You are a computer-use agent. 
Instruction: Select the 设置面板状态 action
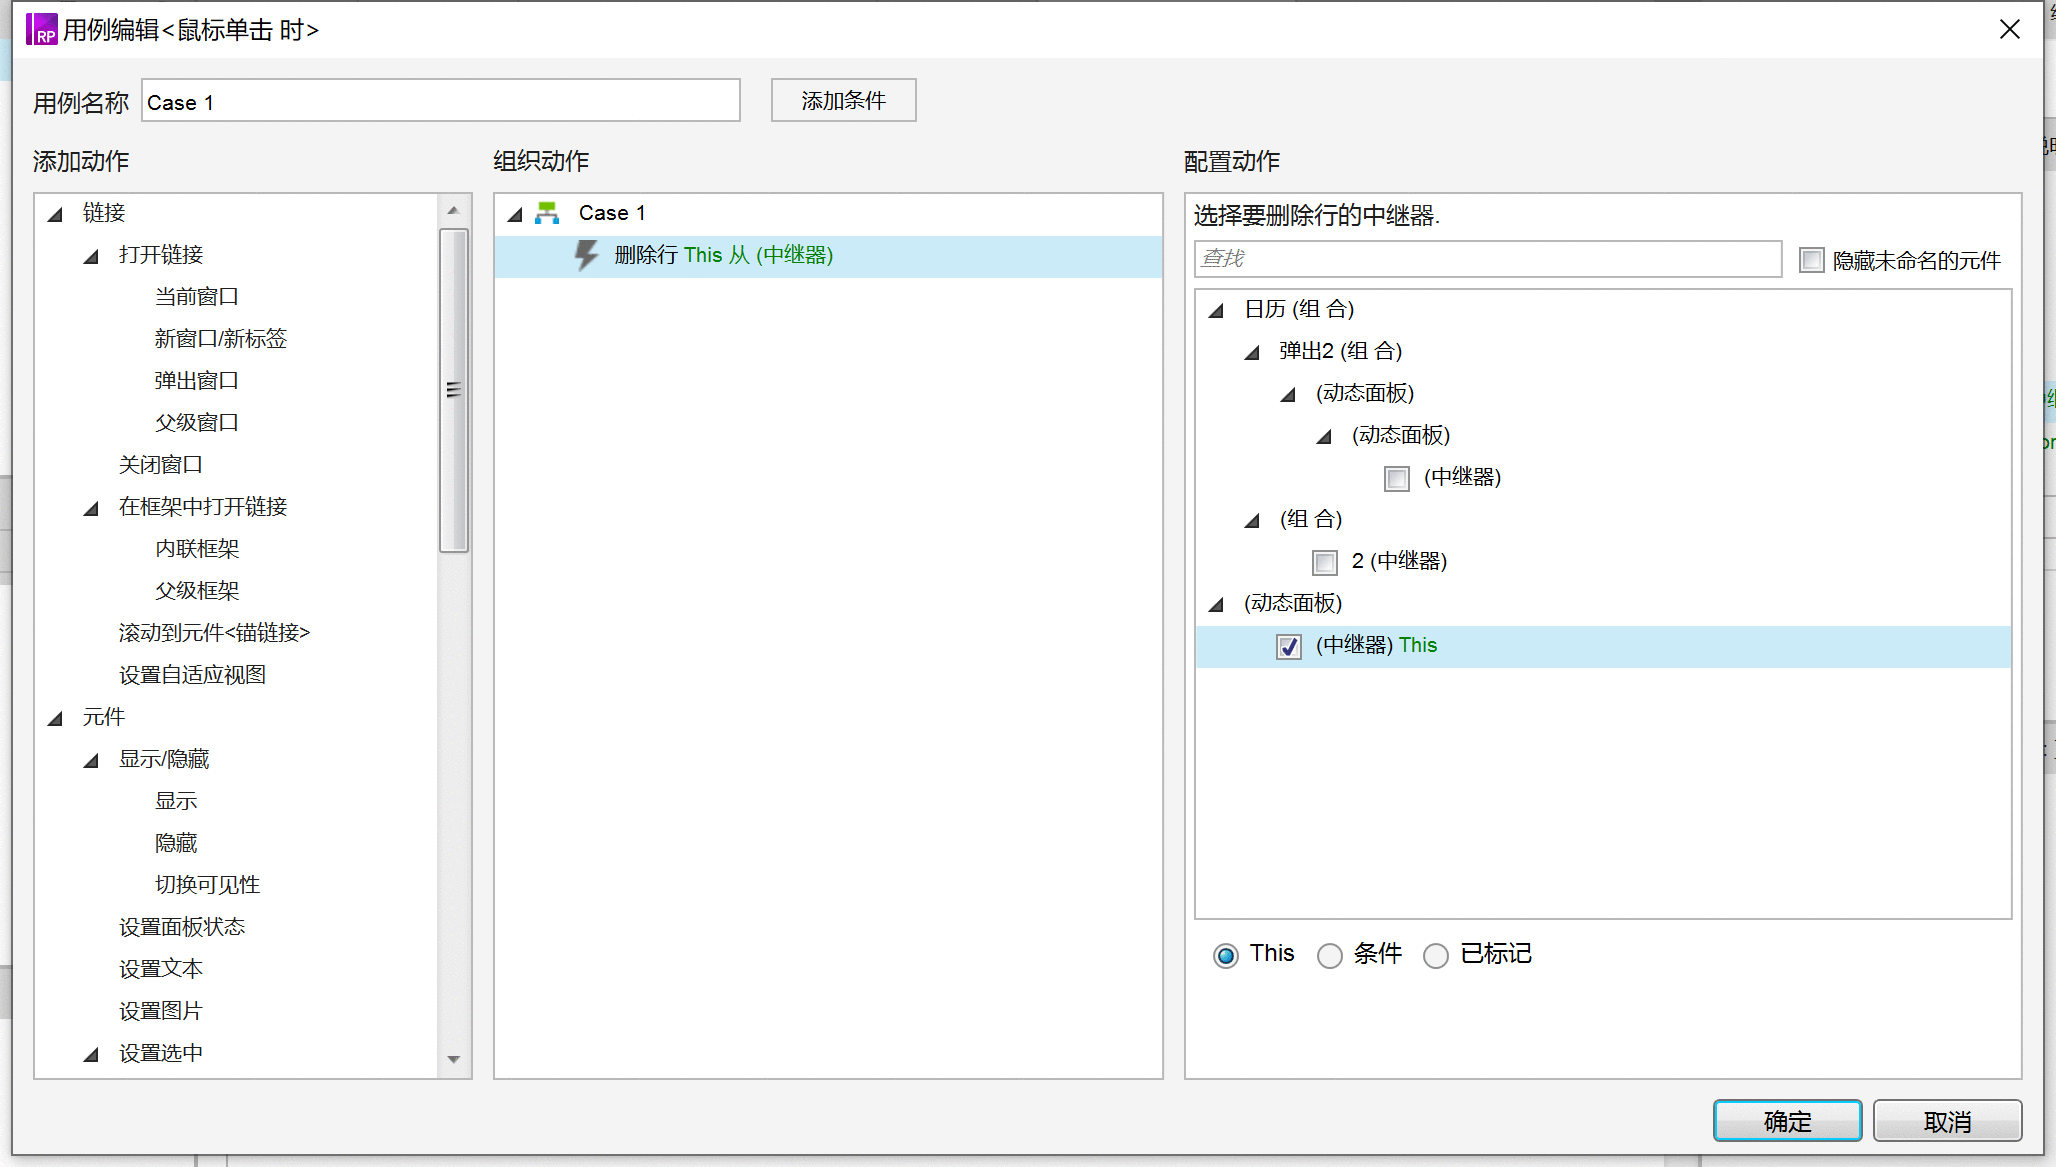click(182, 927)
